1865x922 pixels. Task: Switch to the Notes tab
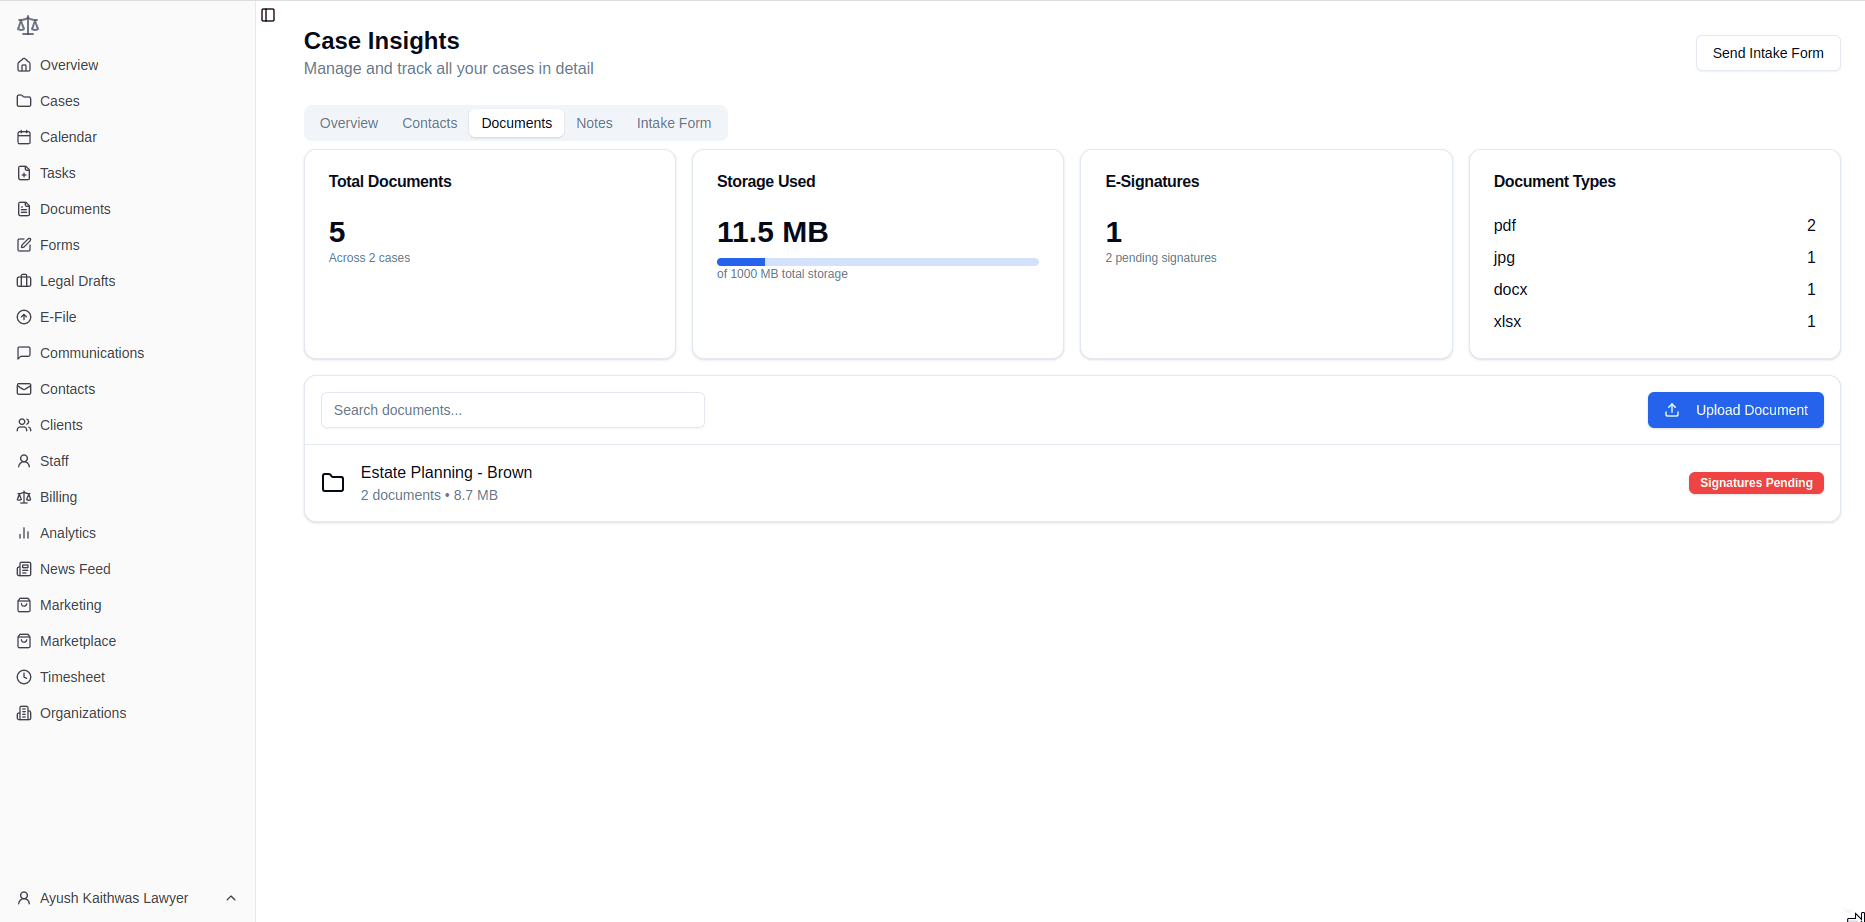click(x=594, y=123)
